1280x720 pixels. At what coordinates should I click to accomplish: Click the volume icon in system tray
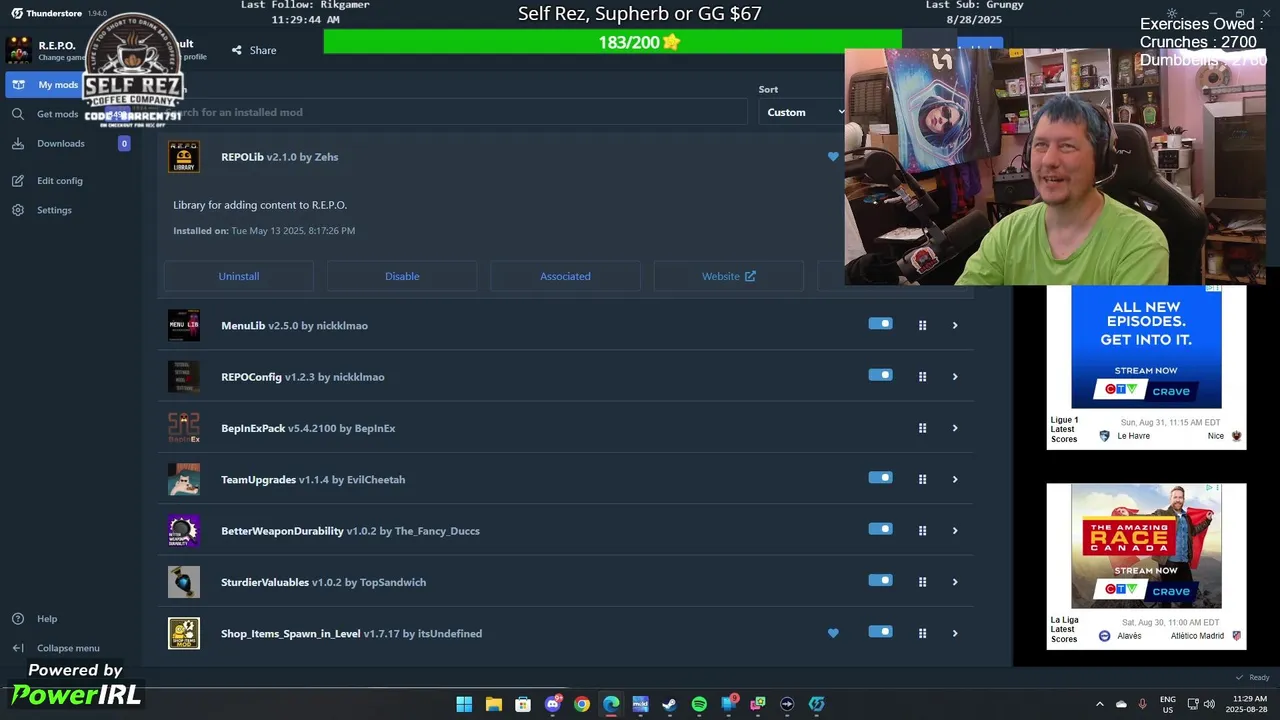click(1209, 704)
